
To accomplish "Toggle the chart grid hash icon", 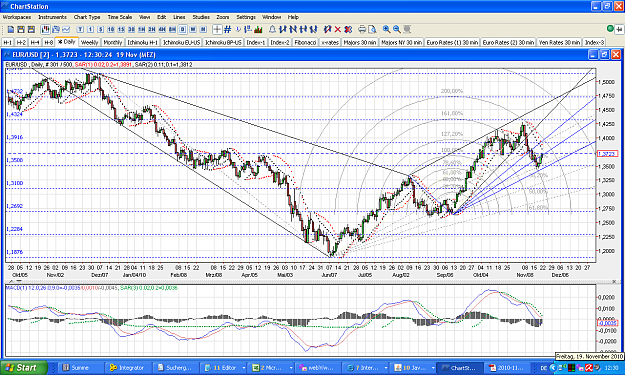I will pos(228,29).
